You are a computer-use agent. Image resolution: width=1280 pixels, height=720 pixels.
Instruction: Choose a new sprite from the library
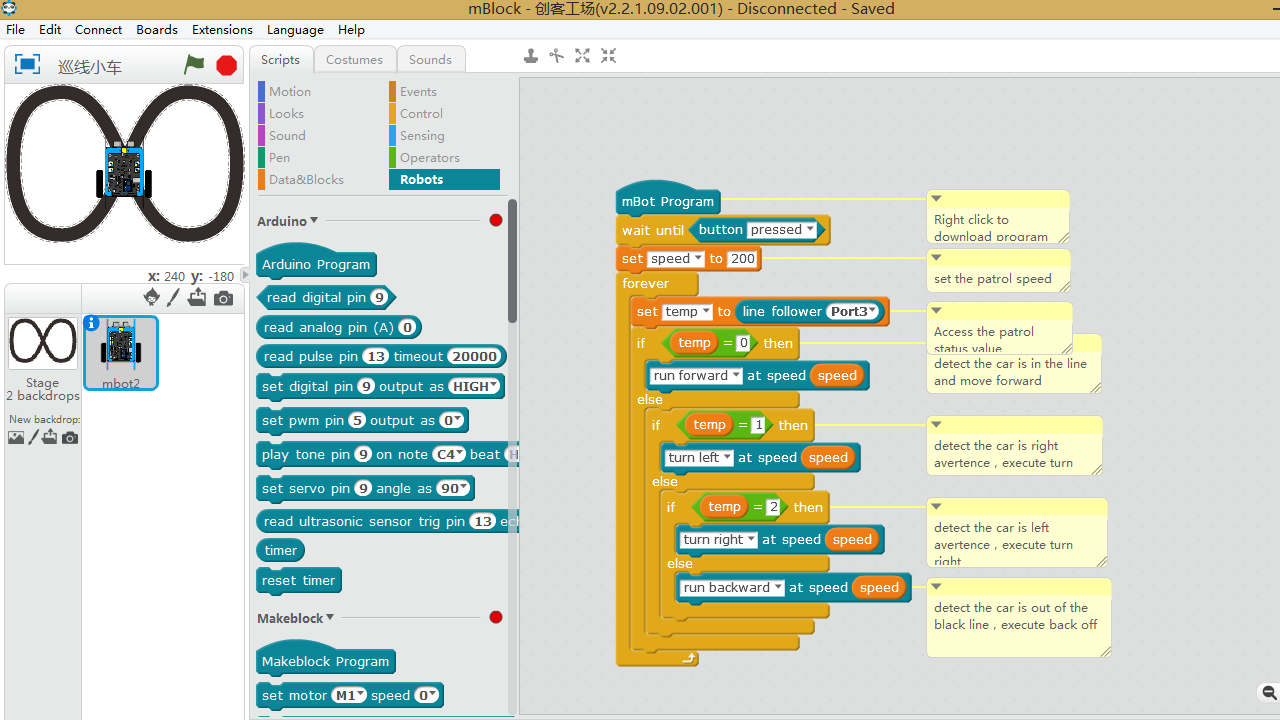click(x=152, y=297)
